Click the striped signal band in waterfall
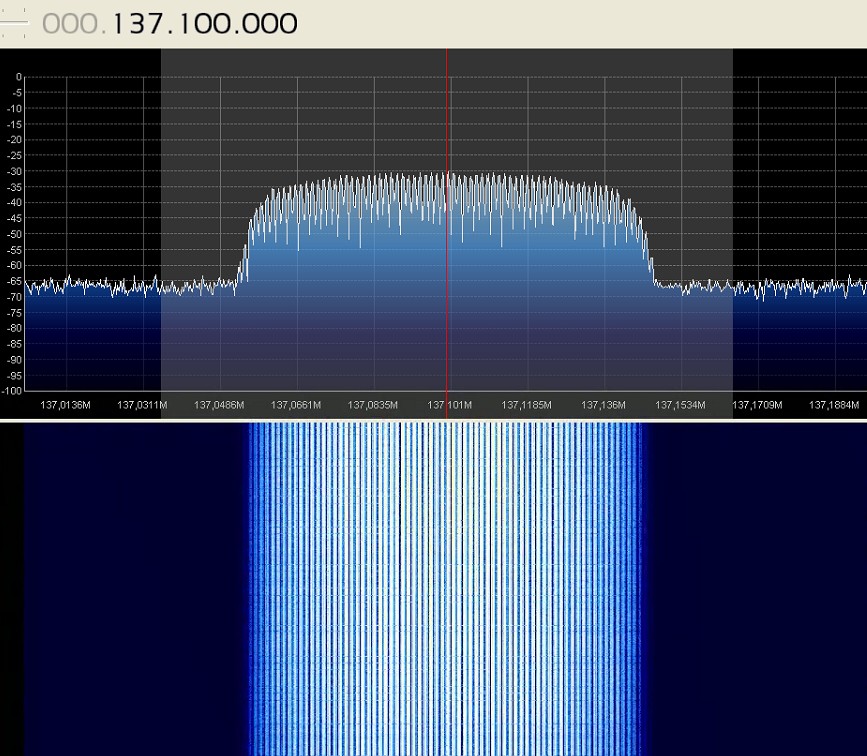 point(446,589)
